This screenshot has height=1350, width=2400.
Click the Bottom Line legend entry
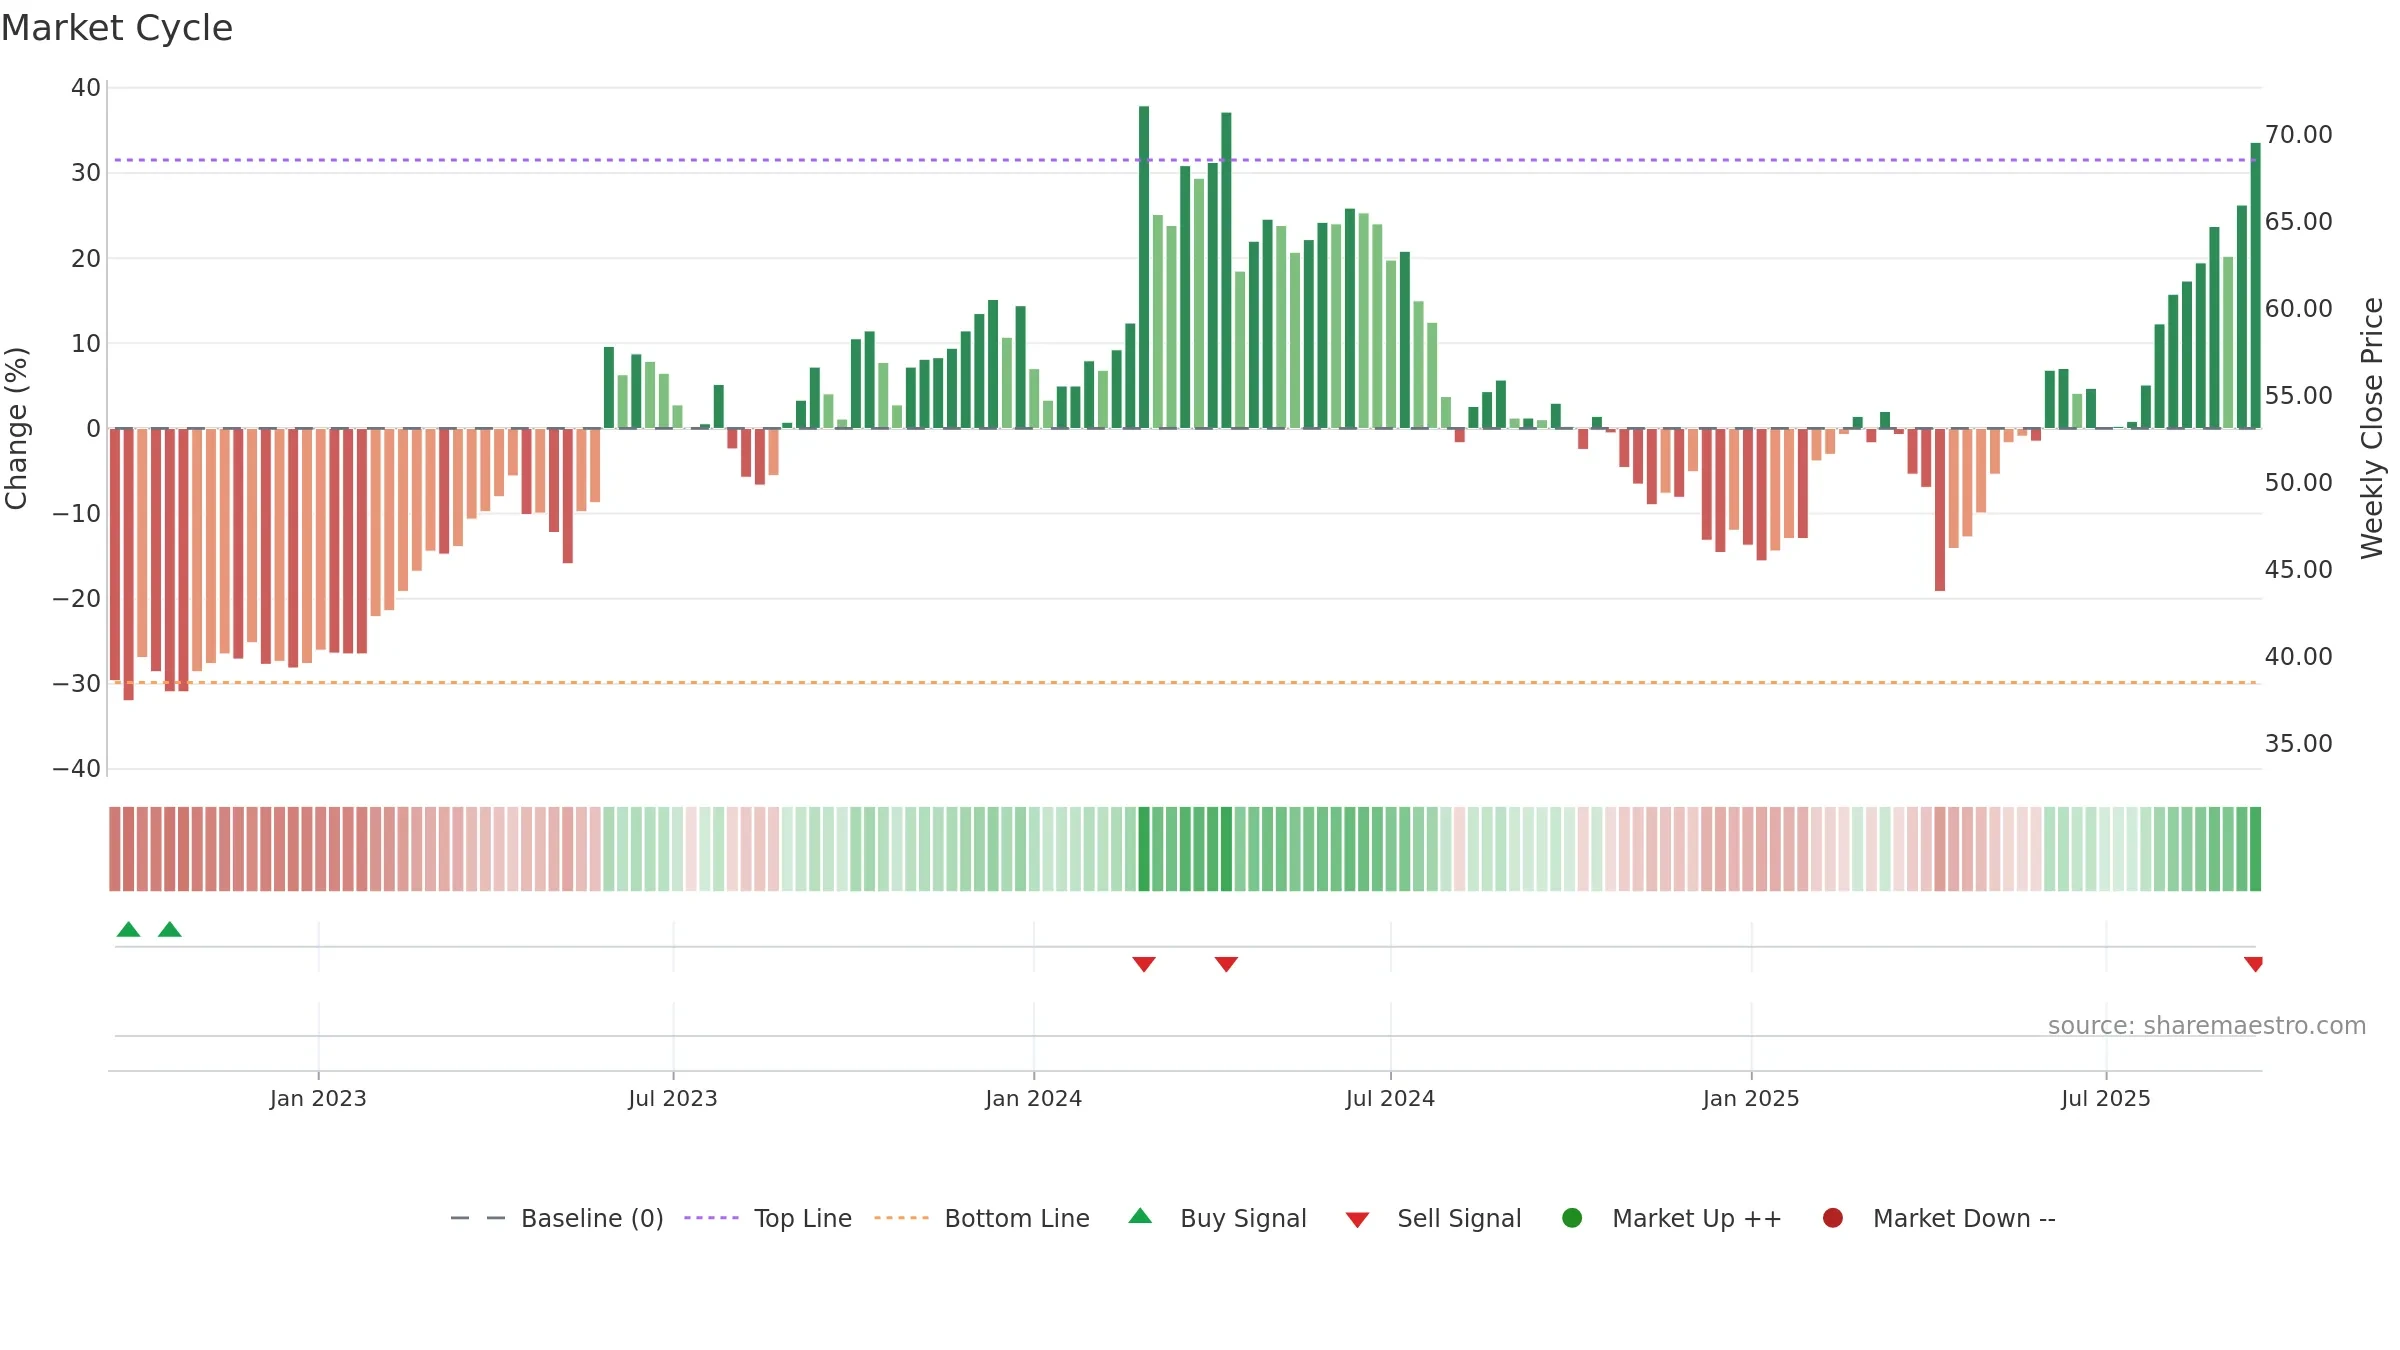pos(981,1218)
